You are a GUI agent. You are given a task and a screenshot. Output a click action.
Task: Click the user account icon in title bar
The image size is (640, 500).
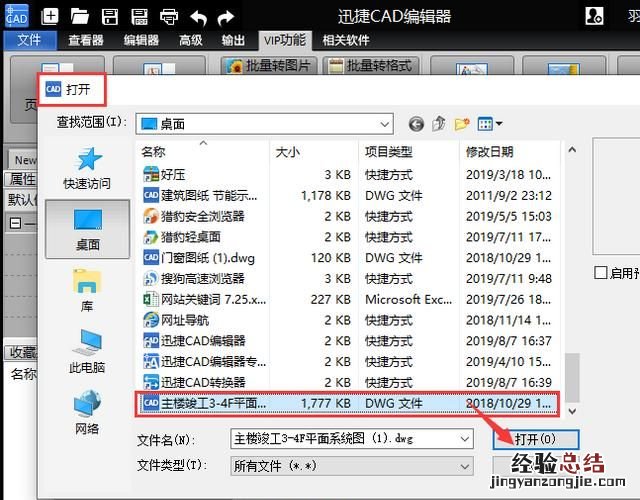[x=594, y=16]
